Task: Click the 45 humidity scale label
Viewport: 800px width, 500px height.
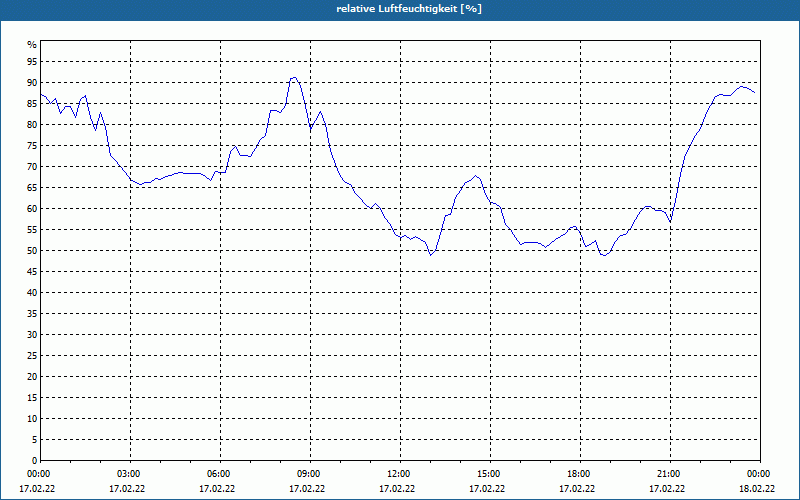Action: pos(32,272)
